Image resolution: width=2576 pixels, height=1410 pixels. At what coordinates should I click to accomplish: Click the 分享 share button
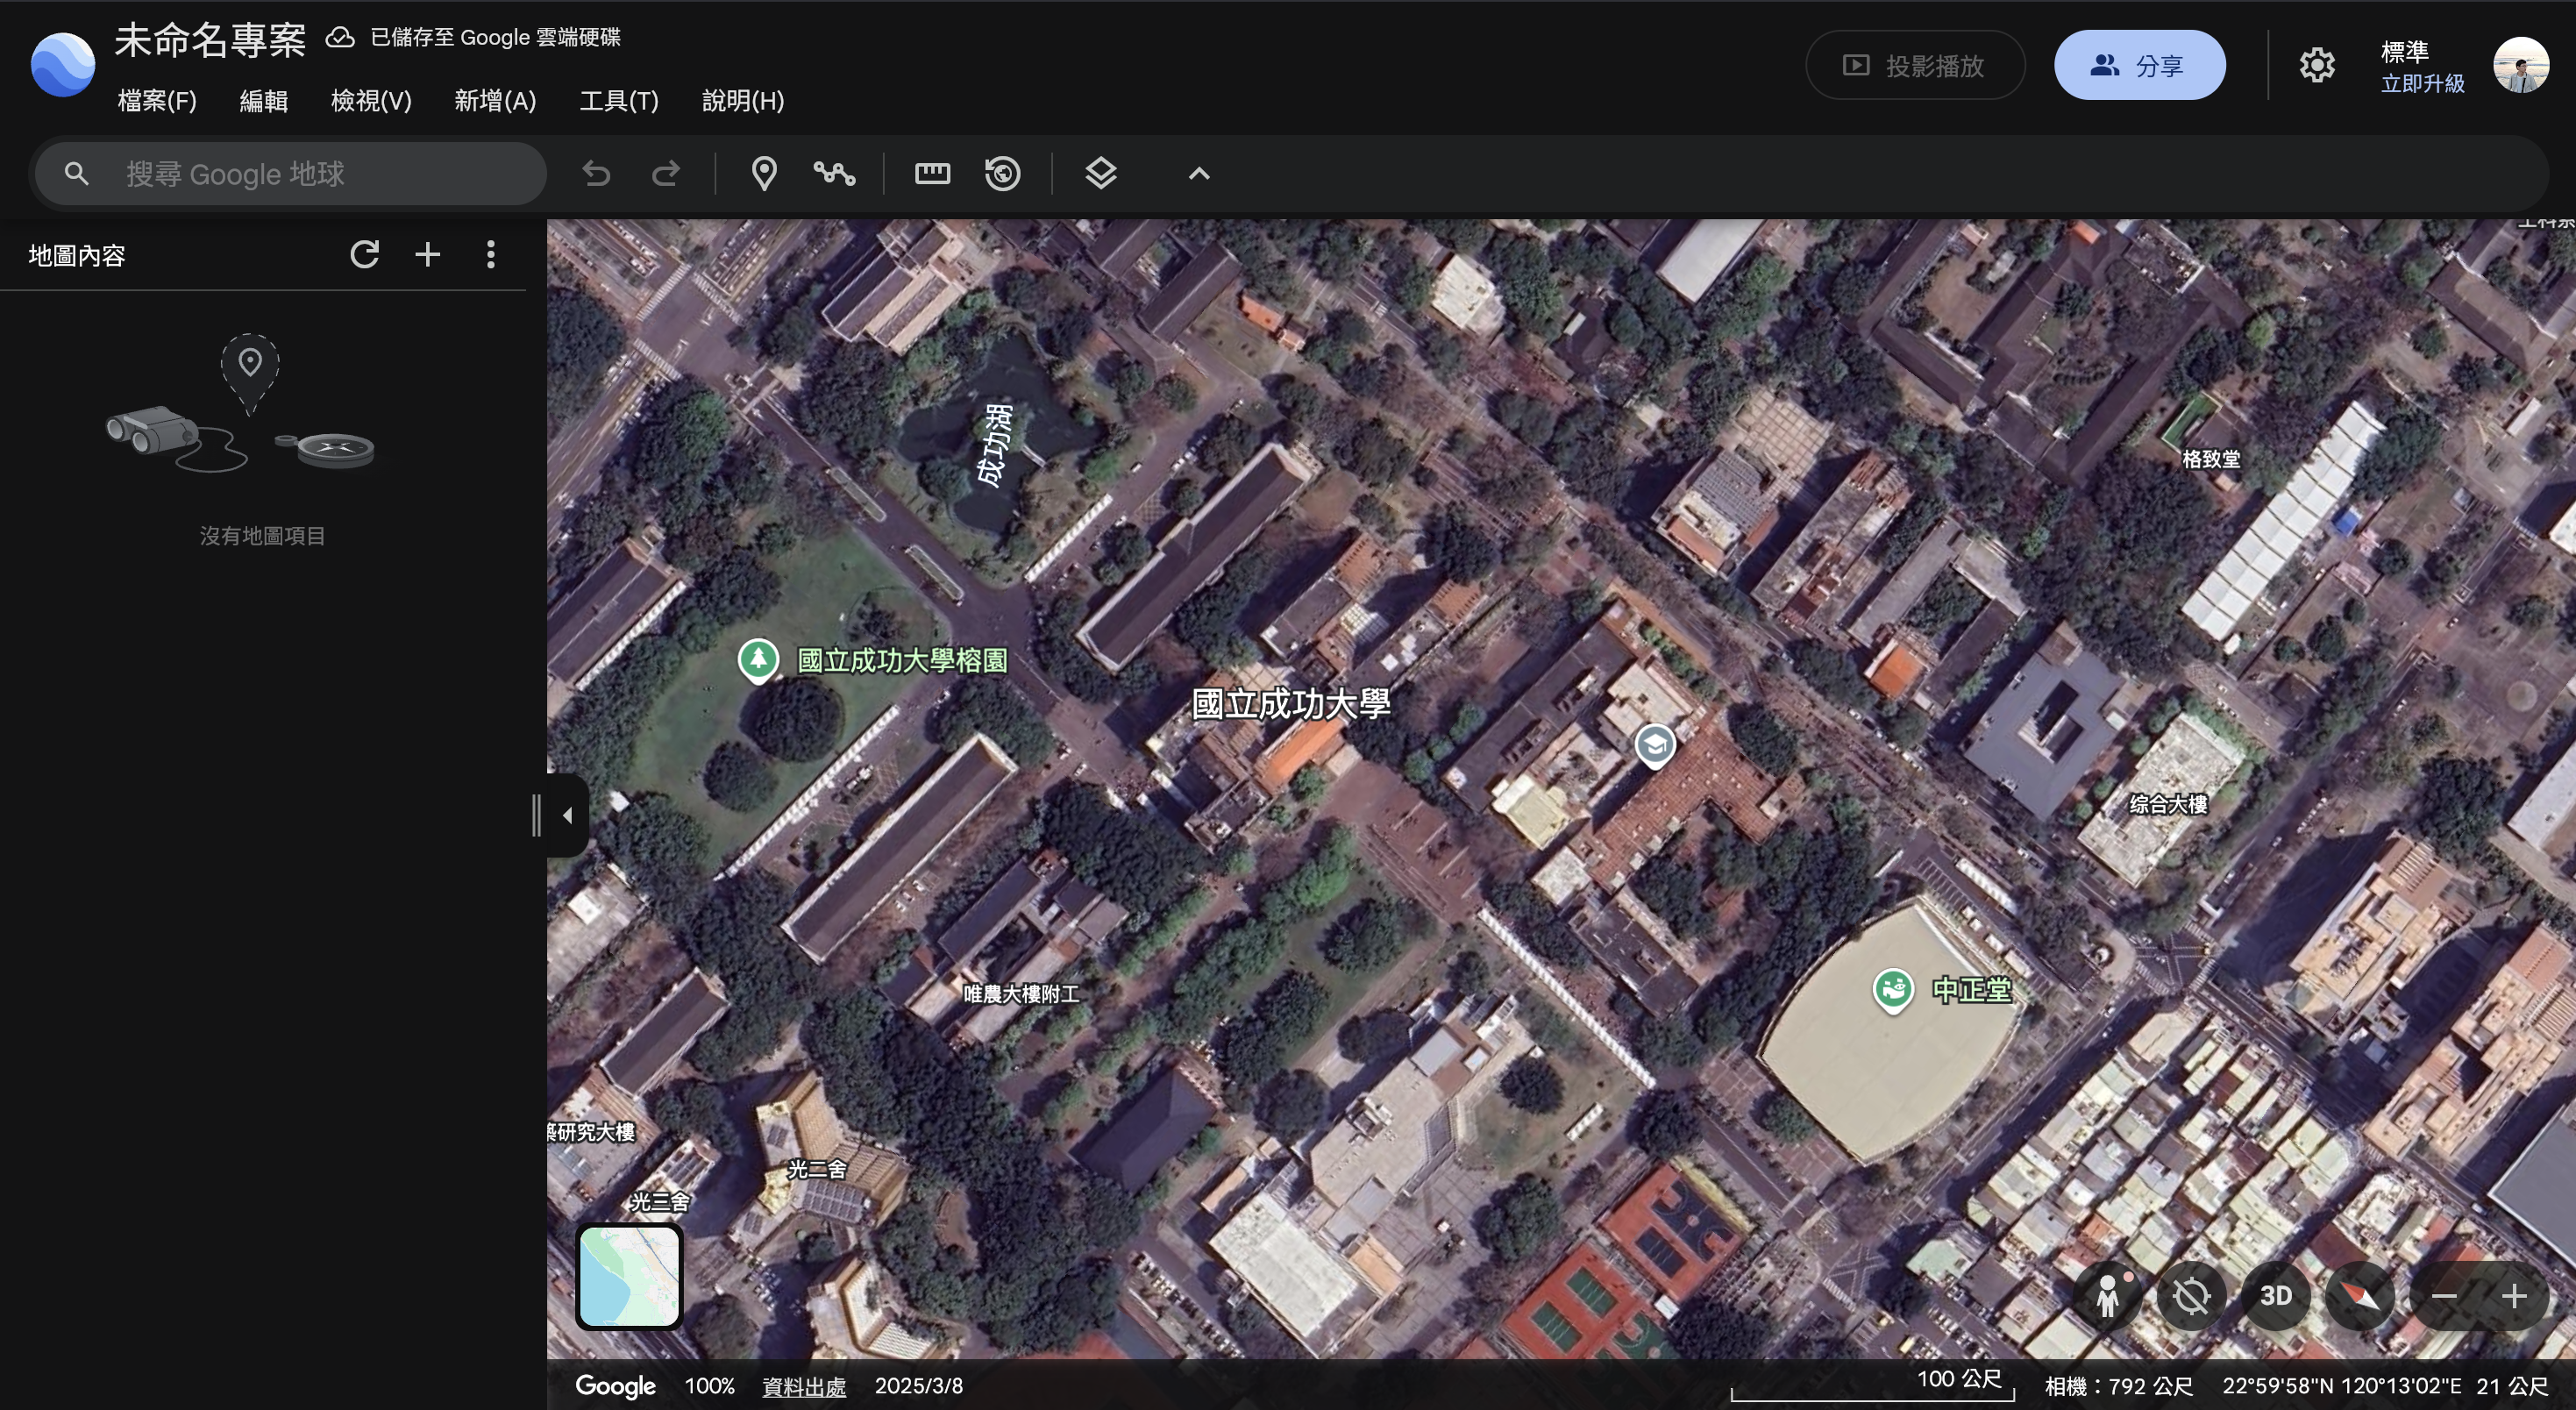tap(2139, 66)
